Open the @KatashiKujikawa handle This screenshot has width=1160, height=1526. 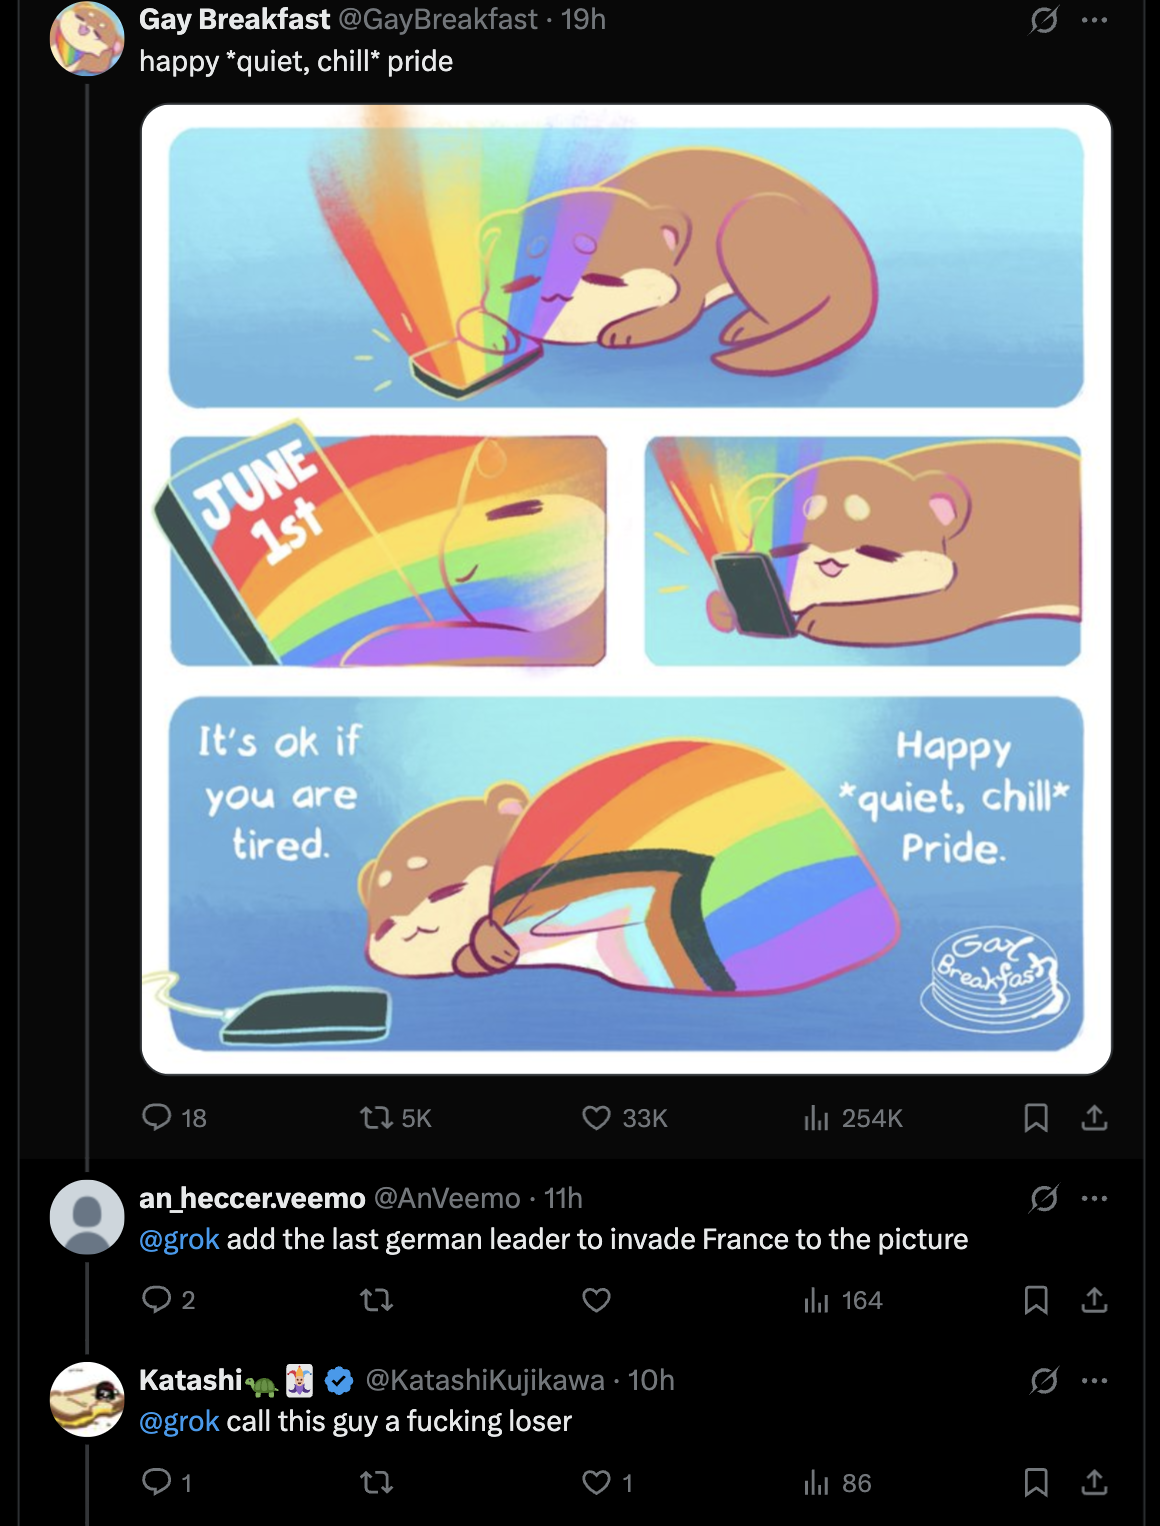click(485, 1380)
